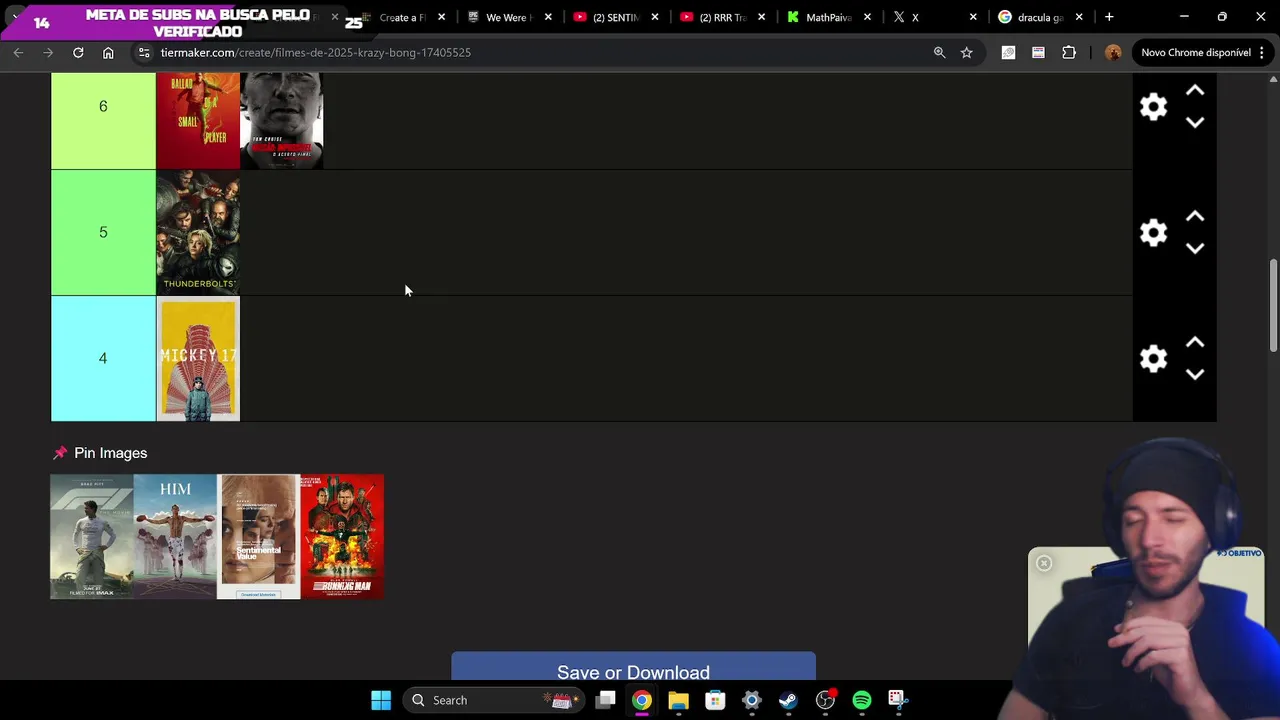The image size is (1280, 720).
Task: Open Task View from taskbar
Action: coord(605,700)
